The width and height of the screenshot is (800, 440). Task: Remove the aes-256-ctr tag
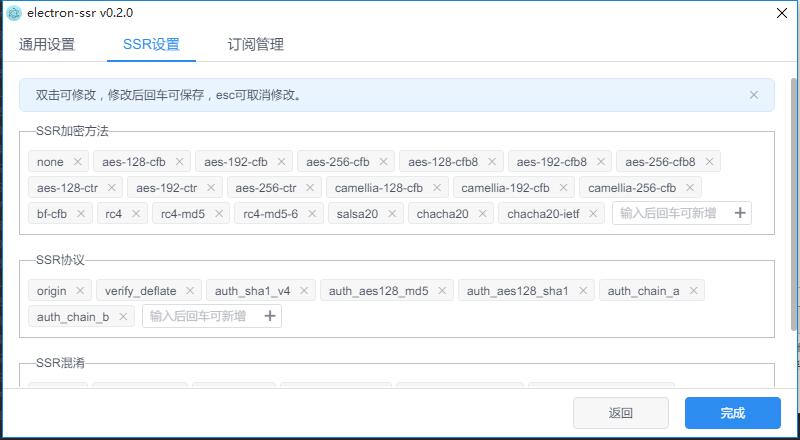310,187
